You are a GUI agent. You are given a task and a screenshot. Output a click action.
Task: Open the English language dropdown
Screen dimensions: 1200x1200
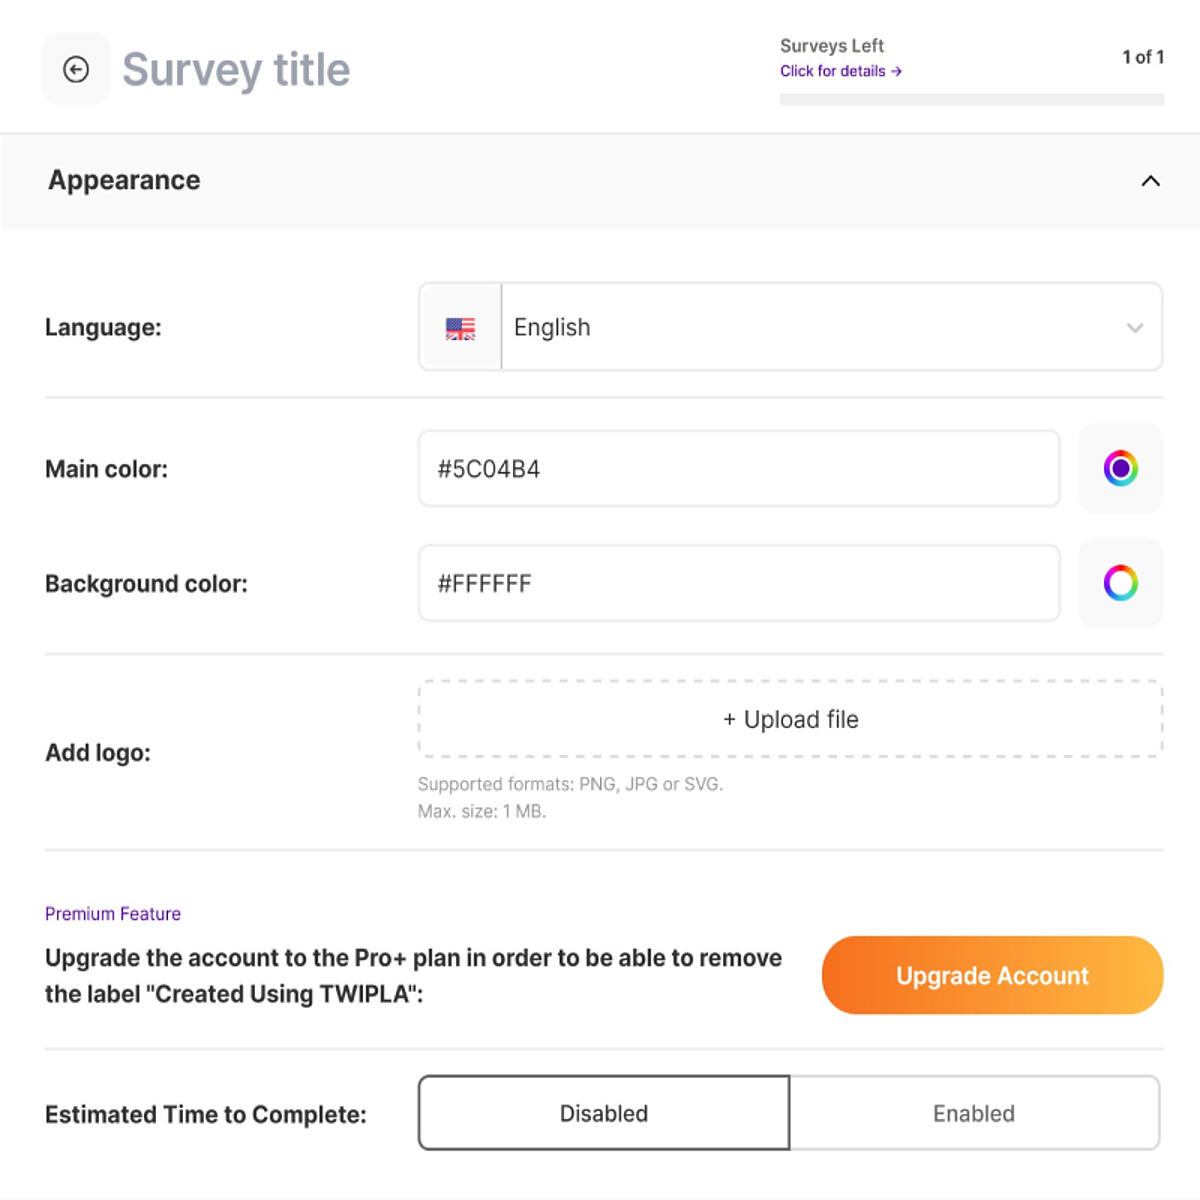790,327
